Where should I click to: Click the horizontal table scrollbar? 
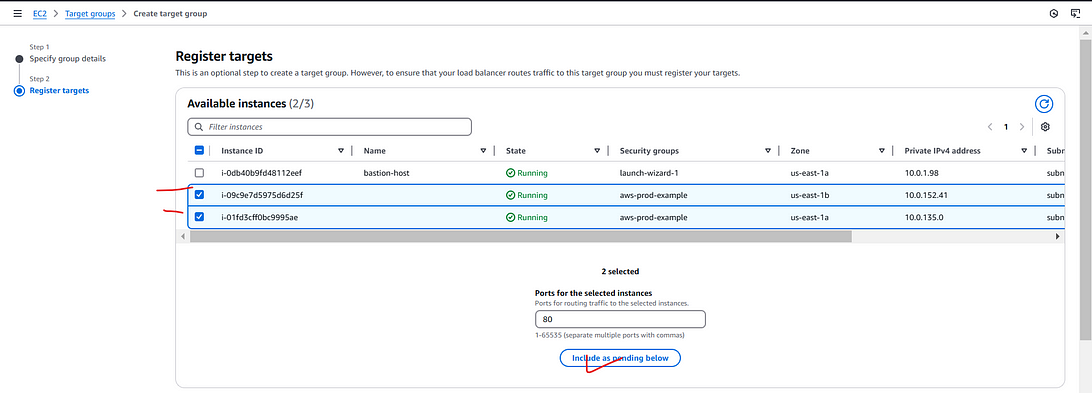click(x=520, y=236)
